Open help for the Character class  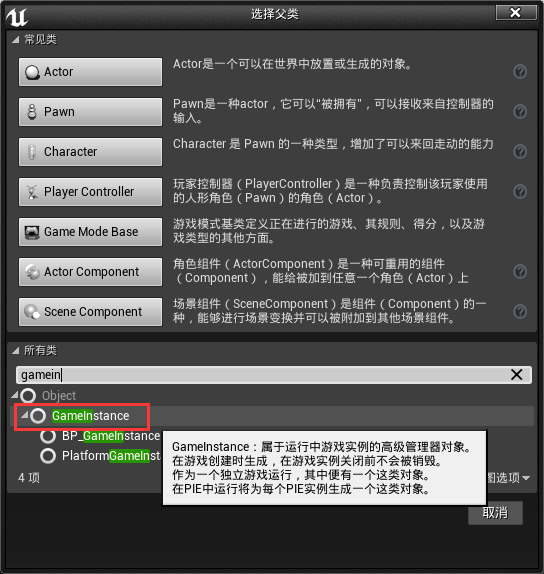tap(520, 151)
